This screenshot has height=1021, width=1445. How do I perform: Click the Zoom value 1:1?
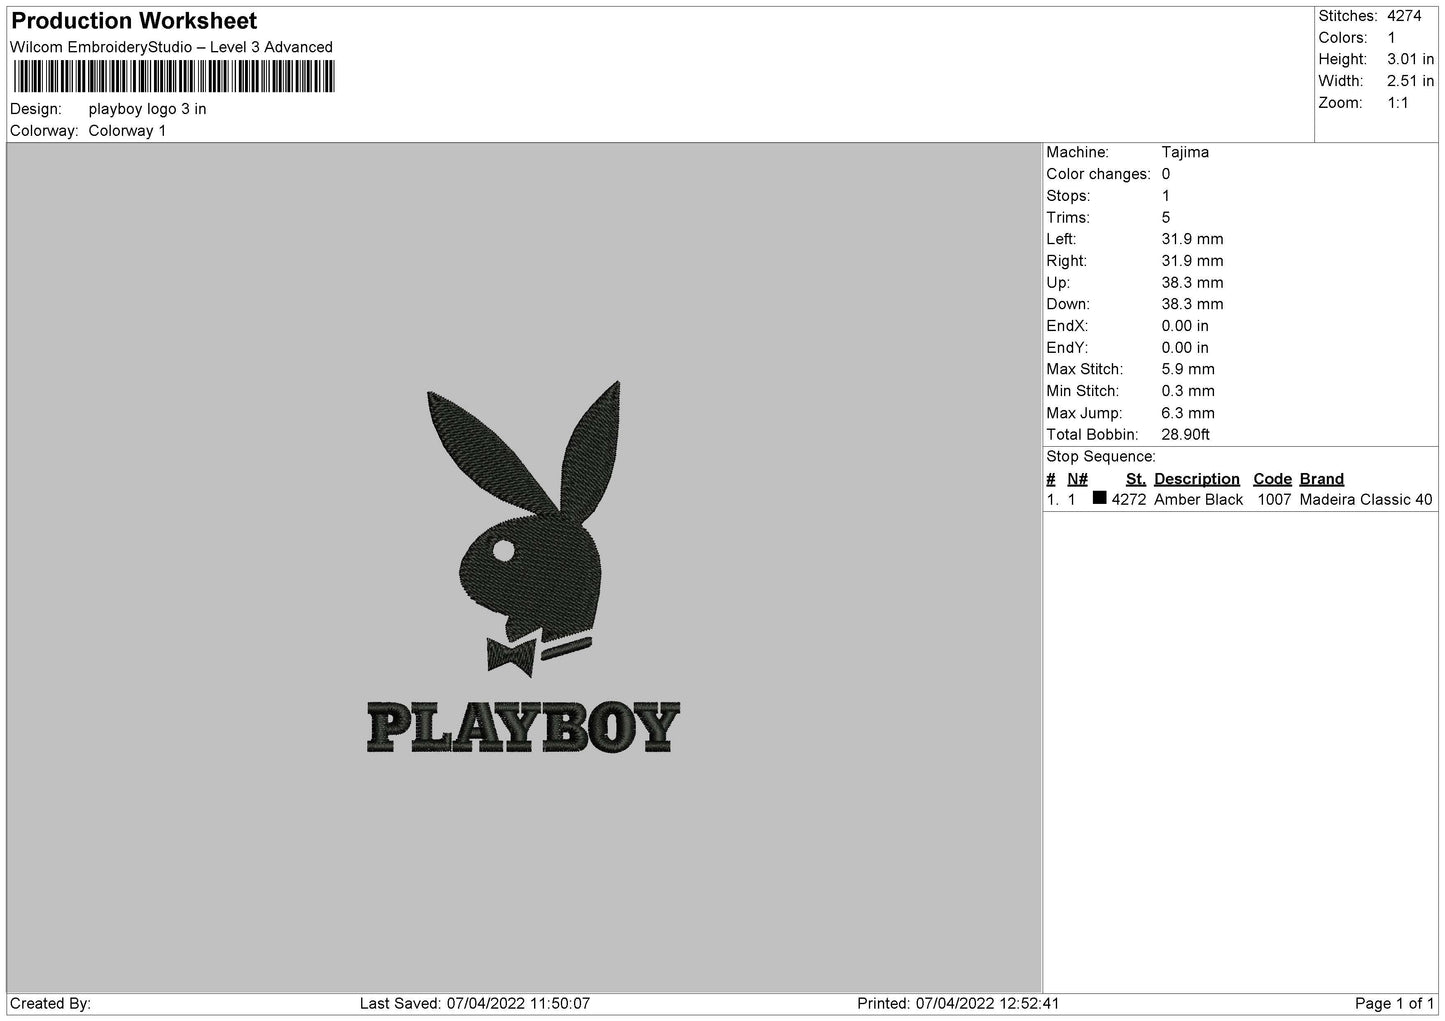point(1398,103)
